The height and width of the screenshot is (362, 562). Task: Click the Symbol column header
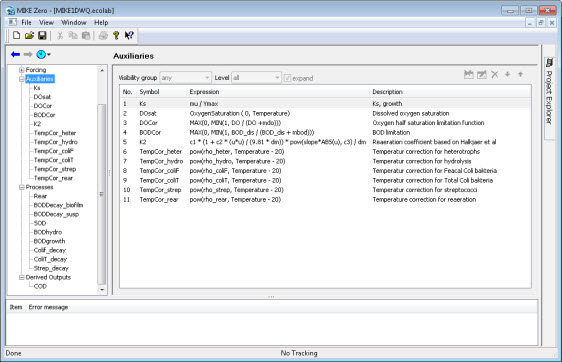(149, 92)
